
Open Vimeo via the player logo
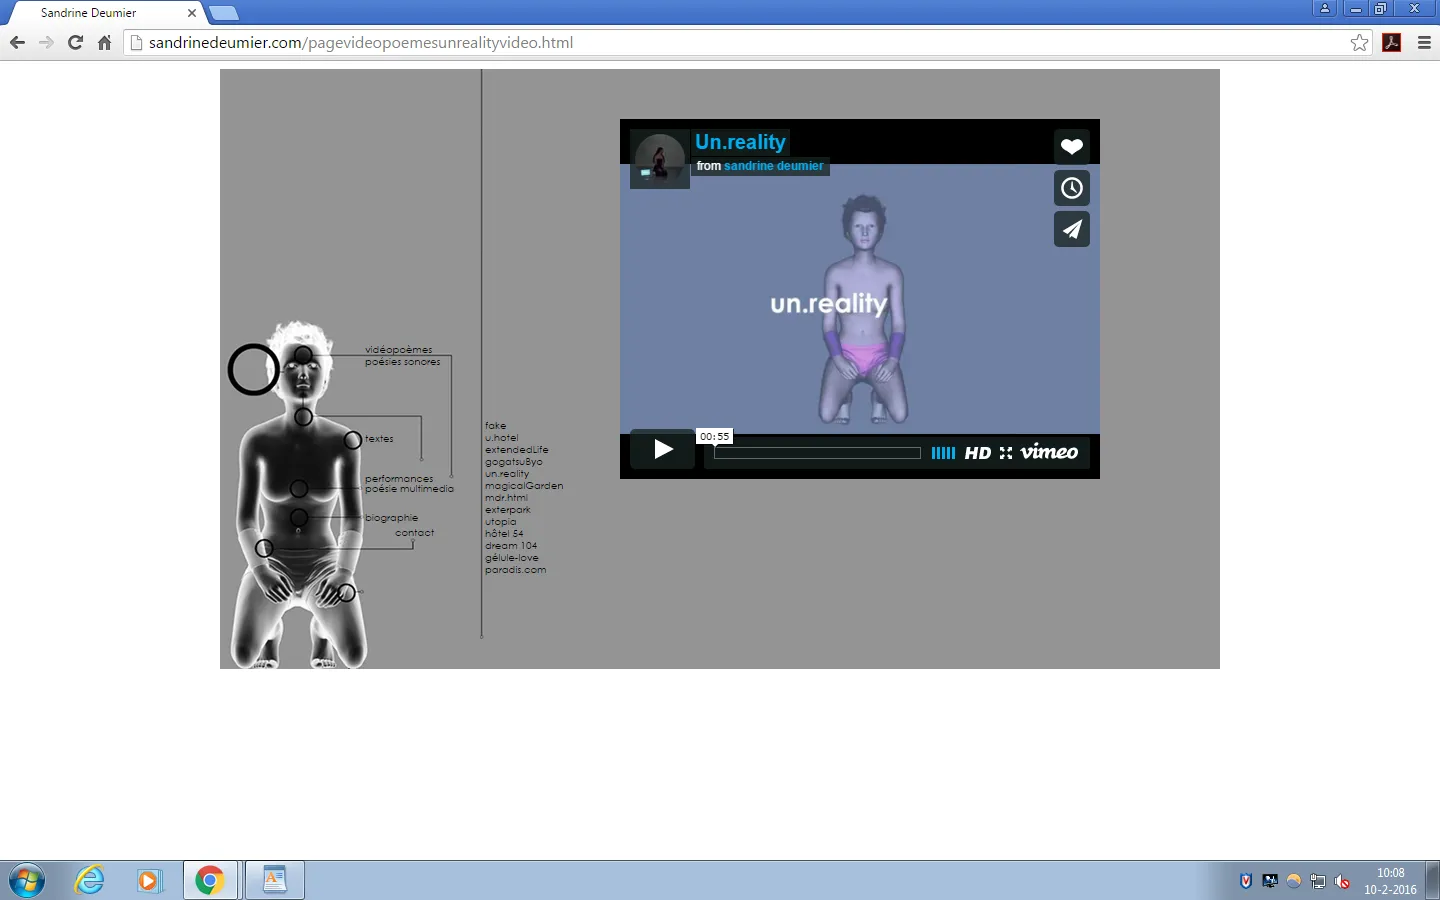(x=1049, y=452)
